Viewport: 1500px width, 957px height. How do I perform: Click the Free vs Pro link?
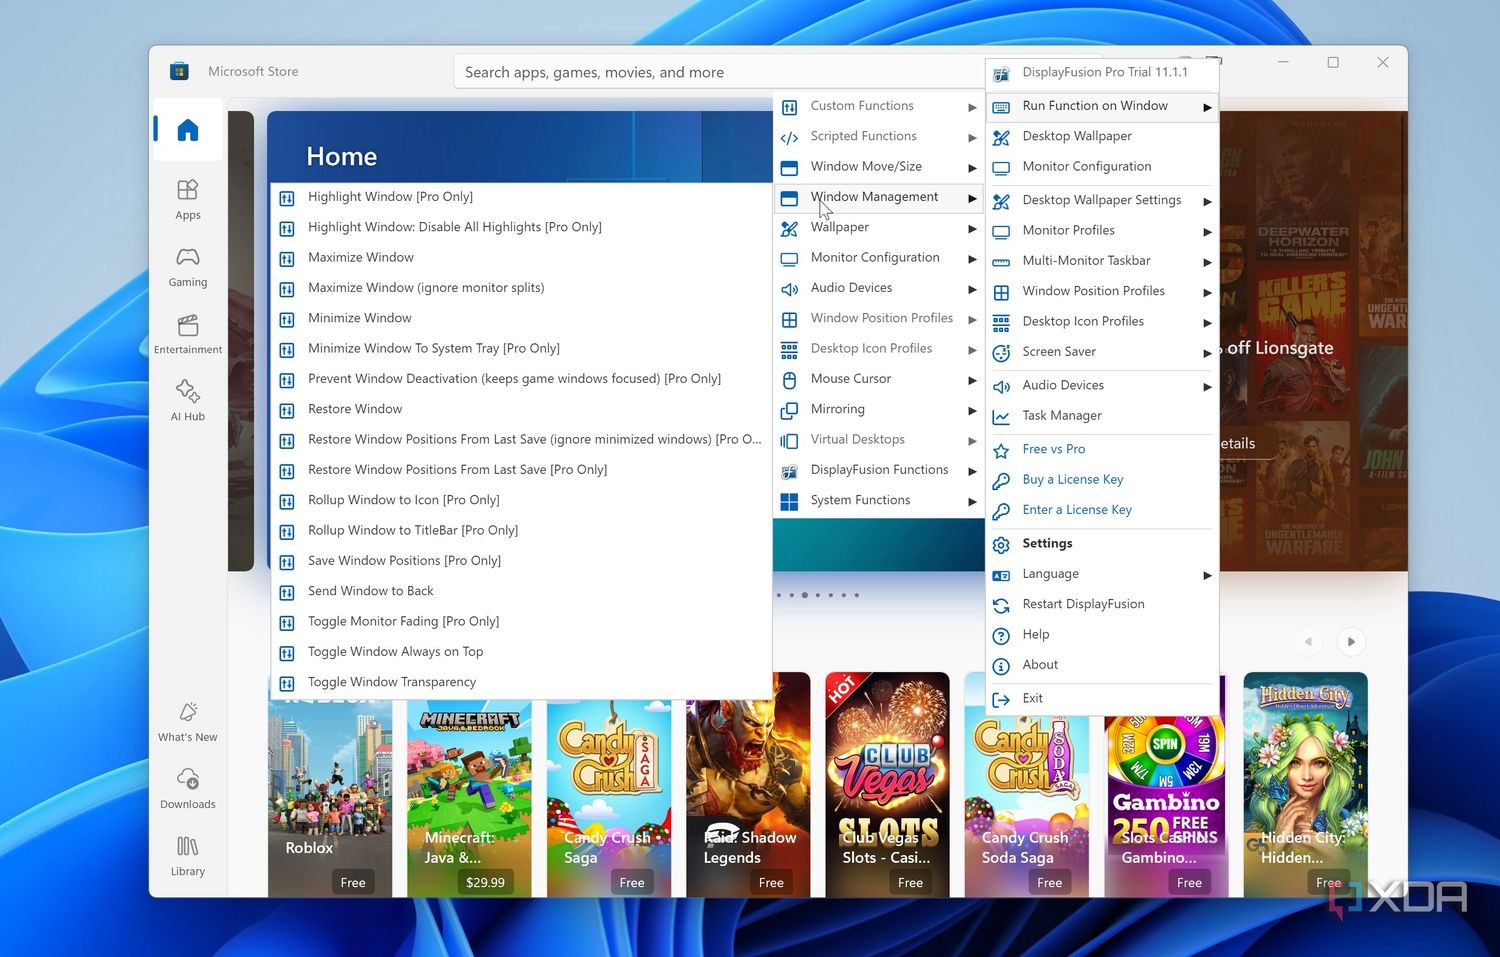[x=1053, y=449]
